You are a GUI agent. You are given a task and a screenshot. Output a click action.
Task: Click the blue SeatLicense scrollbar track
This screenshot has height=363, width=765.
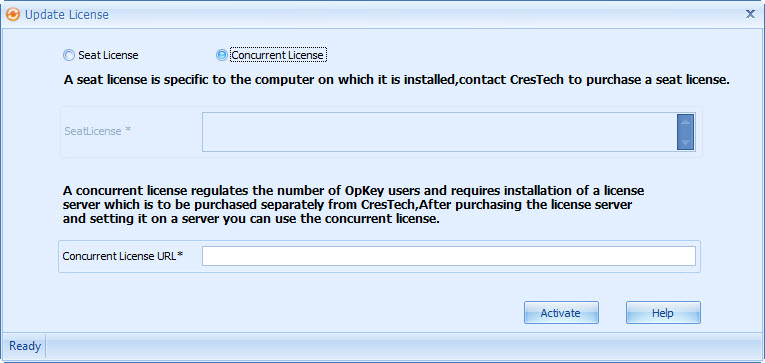coord(685,132)
